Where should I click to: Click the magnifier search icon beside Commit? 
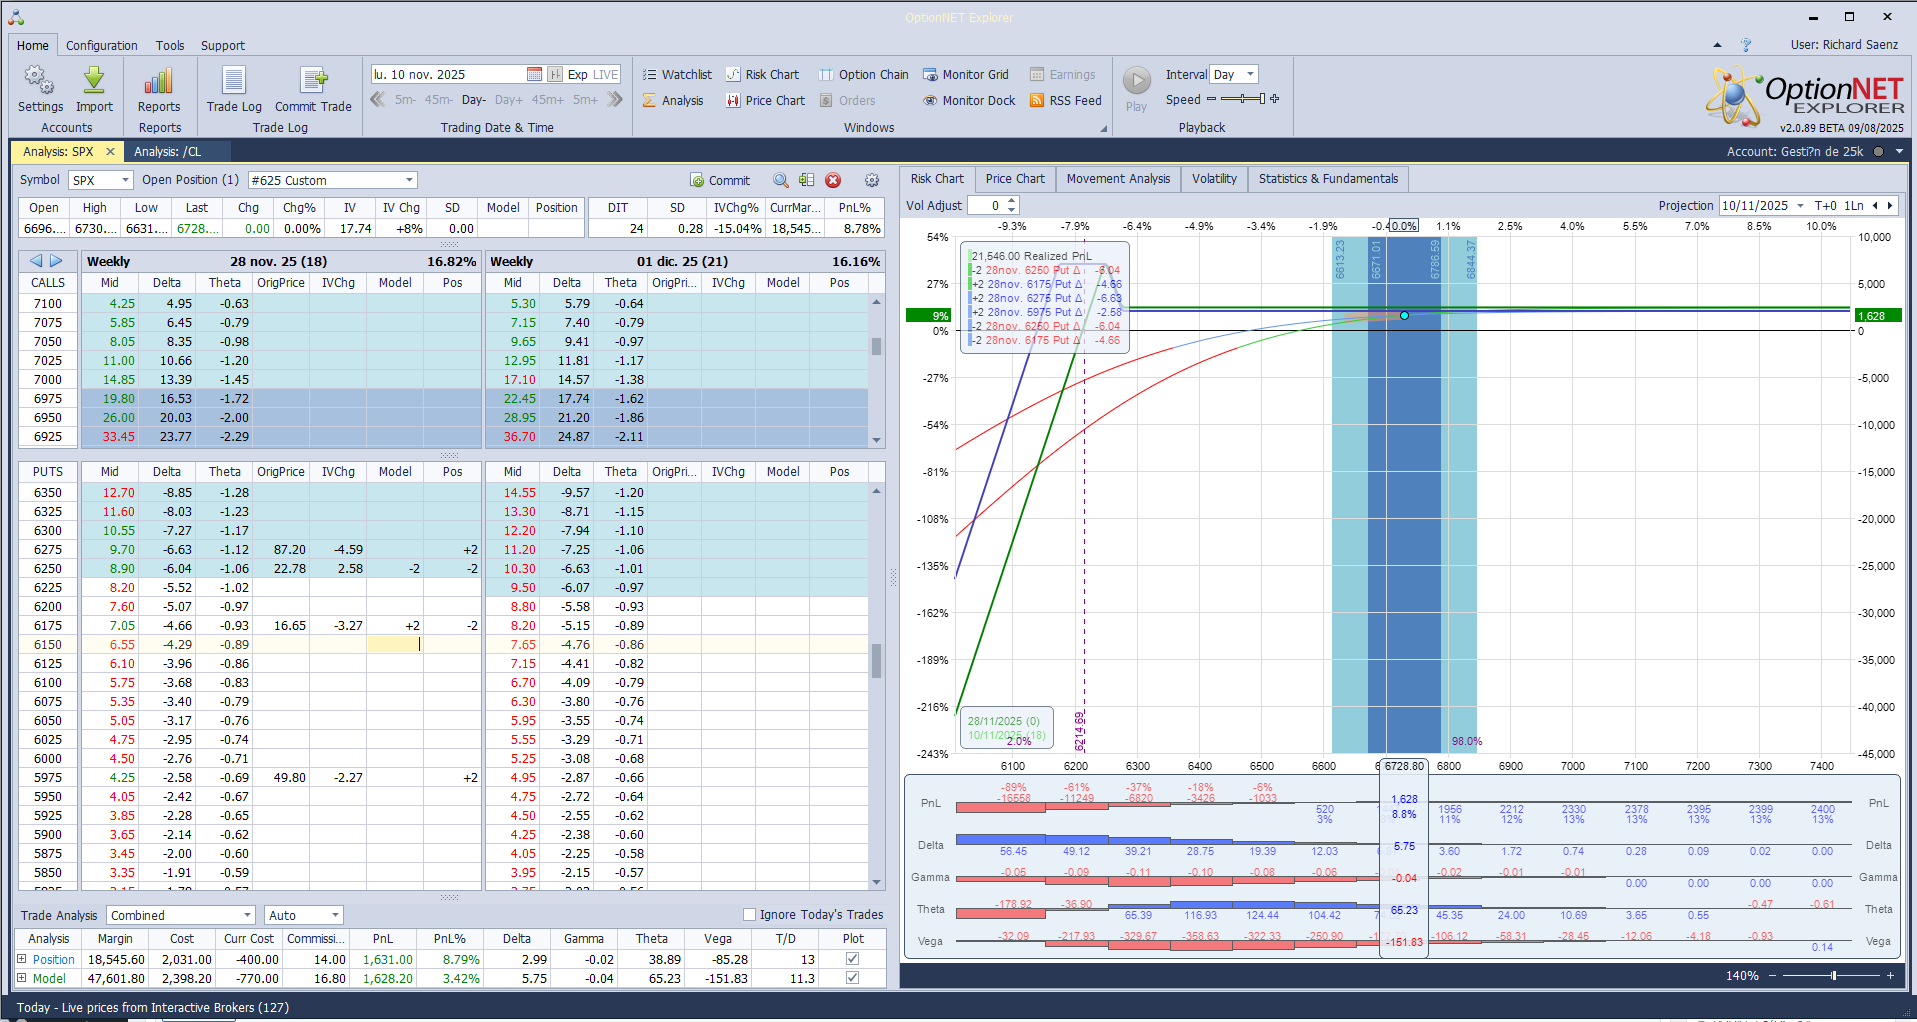tap(781, 180)
